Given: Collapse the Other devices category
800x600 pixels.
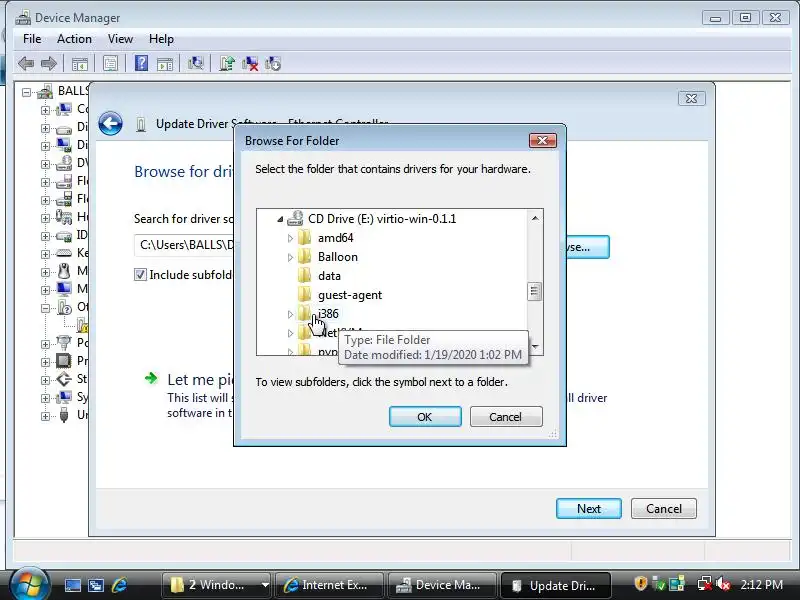Looking at the screenshot, I should tap(45, 308).
